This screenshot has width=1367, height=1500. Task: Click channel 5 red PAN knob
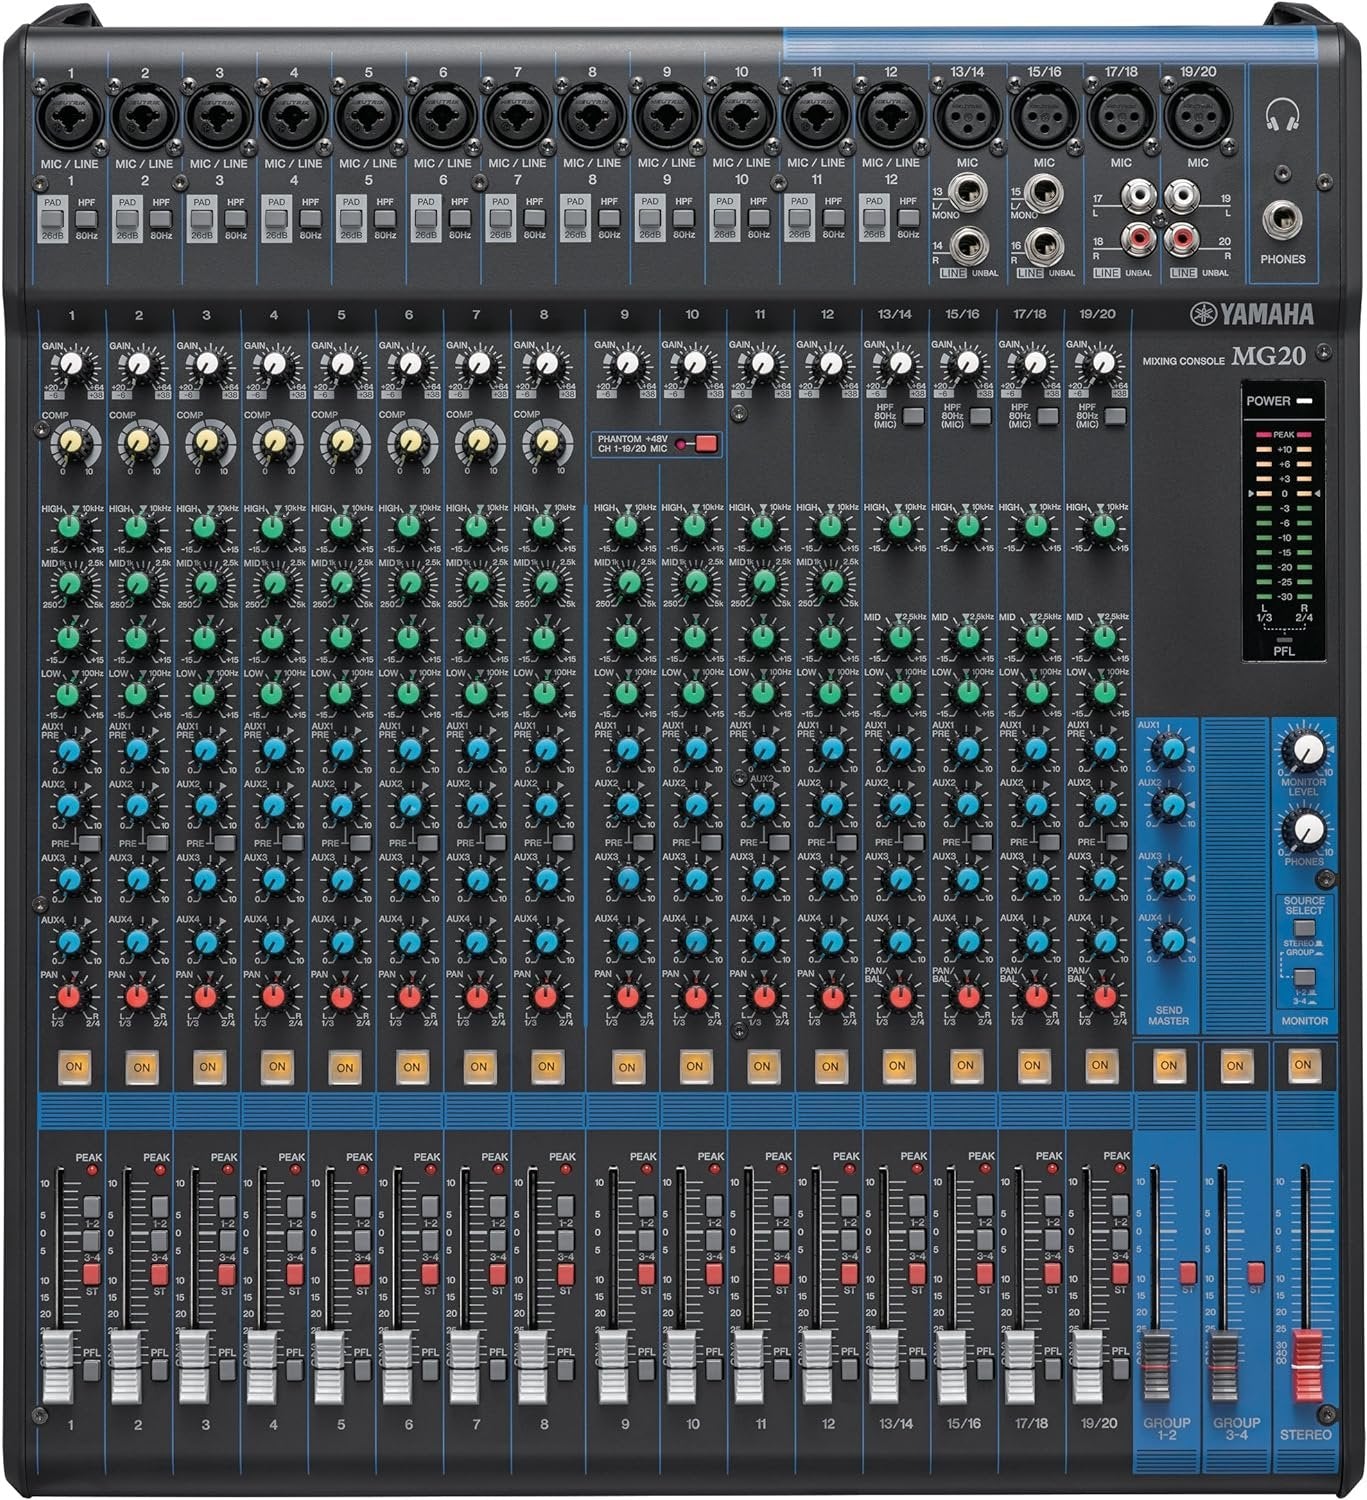tap(341, 996)
